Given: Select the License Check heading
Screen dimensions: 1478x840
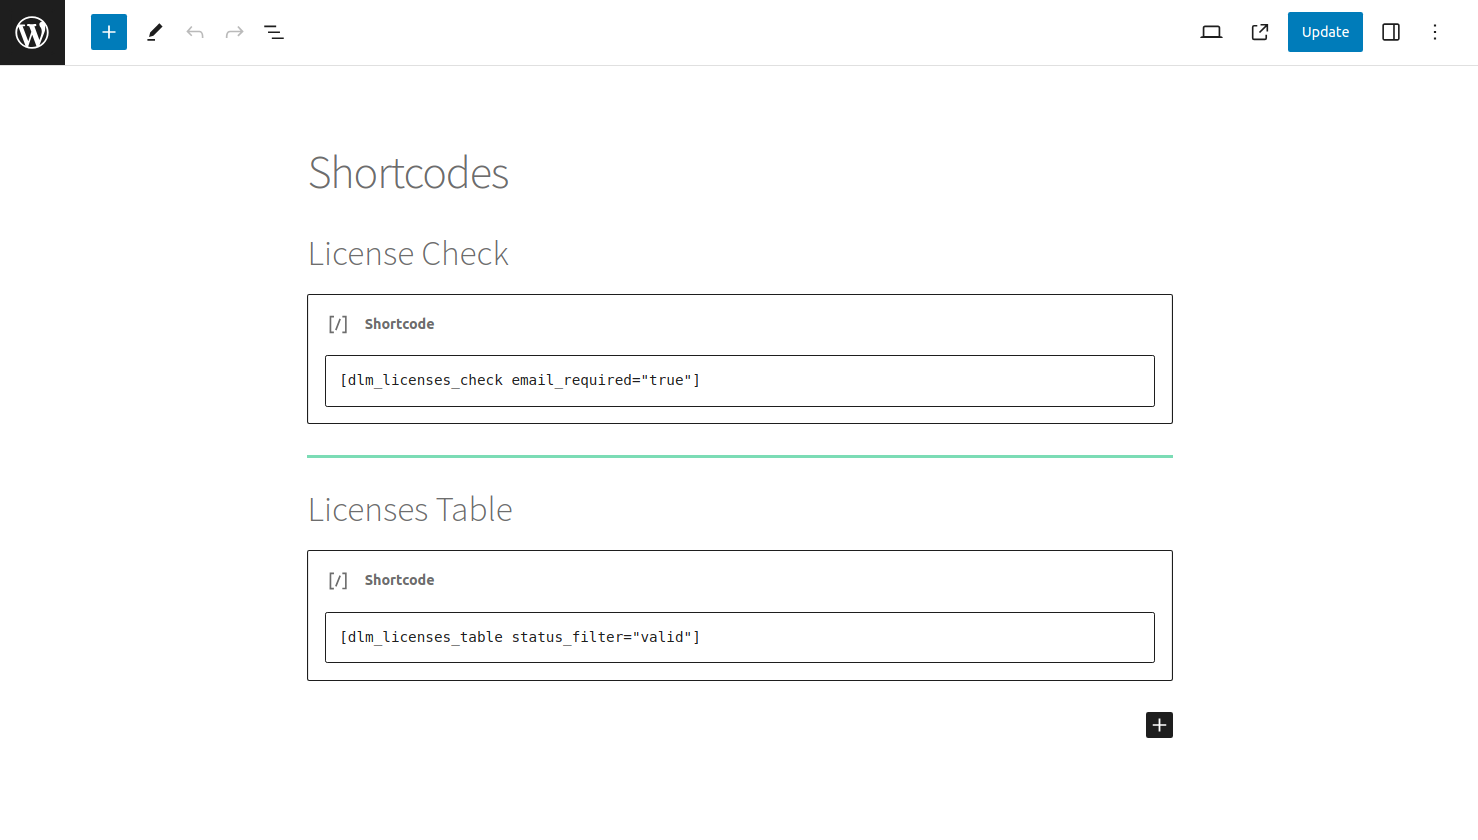Looking at the screenshot, I should click(408, 254).
